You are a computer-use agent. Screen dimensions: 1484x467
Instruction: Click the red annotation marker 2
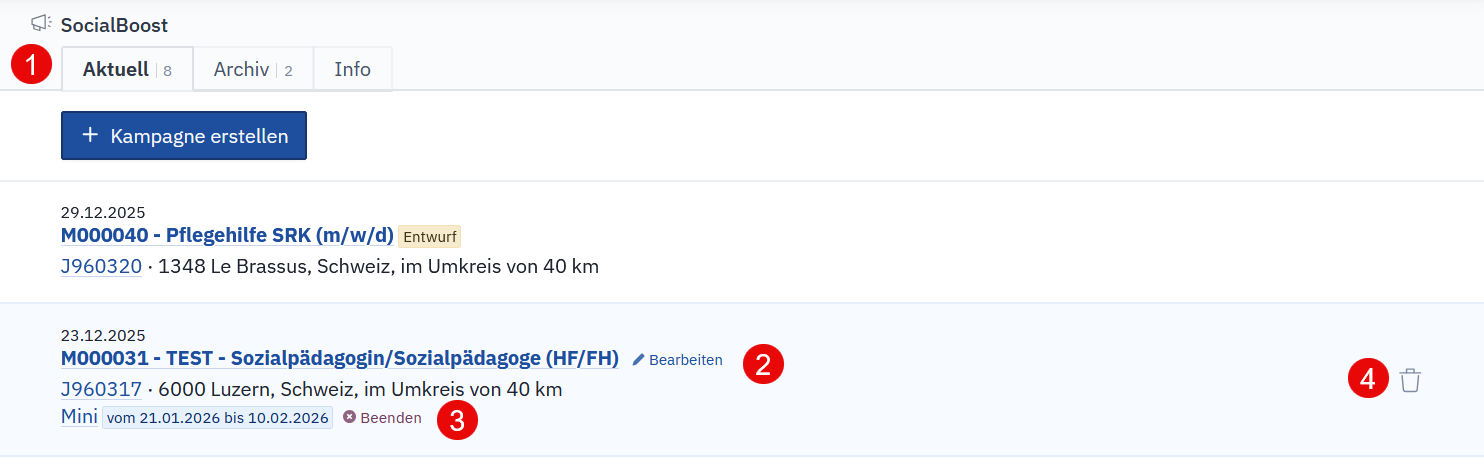(x=763, y=364)
